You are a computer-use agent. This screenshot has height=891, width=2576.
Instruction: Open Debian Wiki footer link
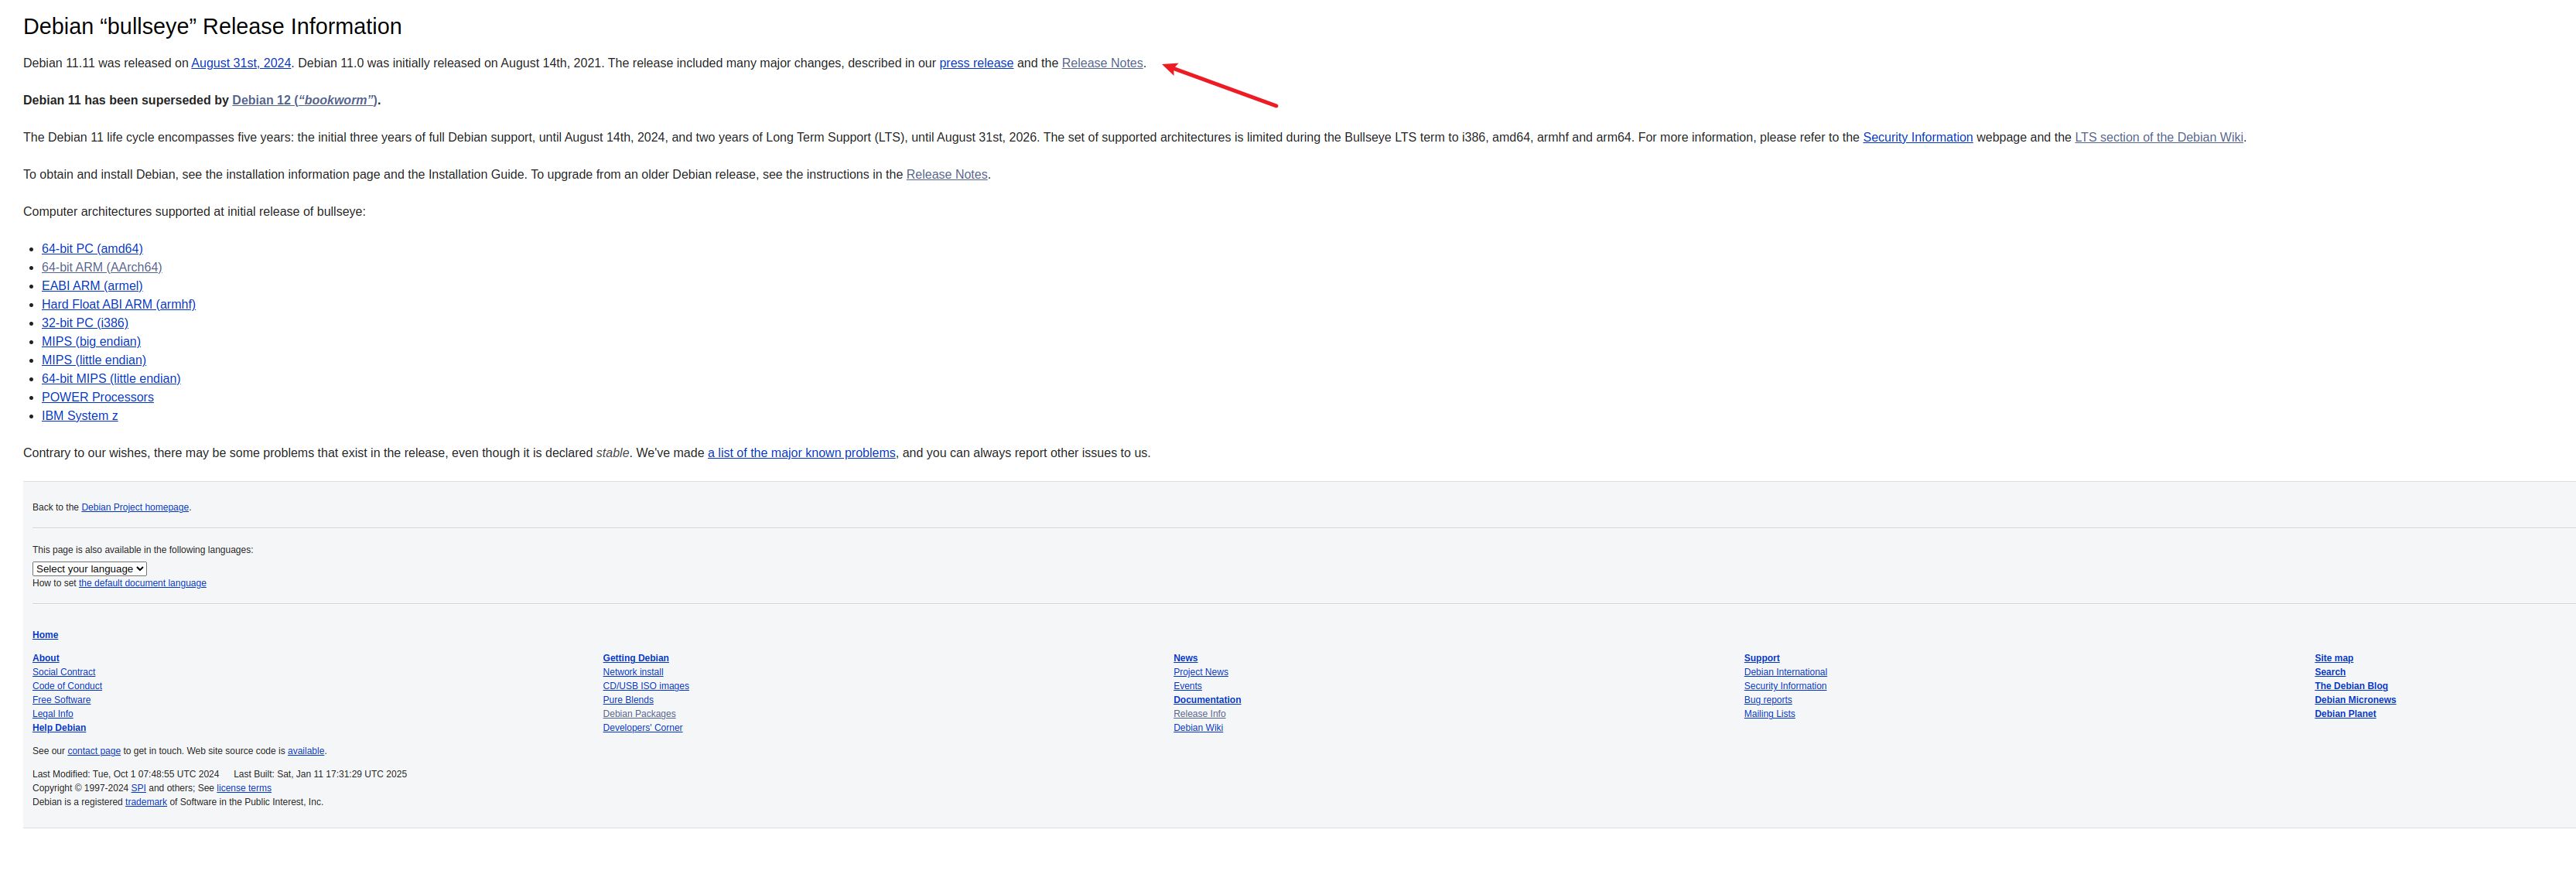pos(1198,728)
